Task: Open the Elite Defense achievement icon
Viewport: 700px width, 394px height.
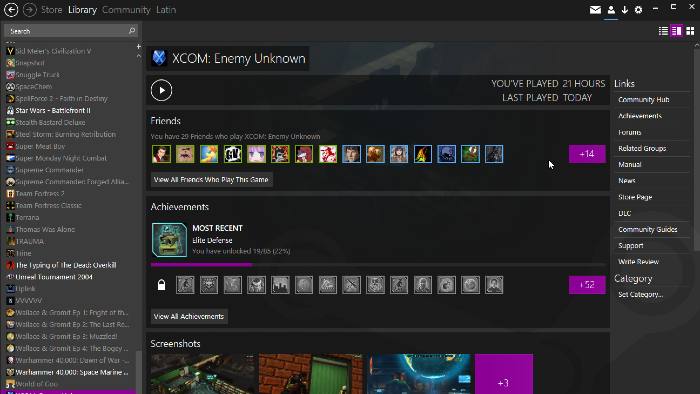Action: 169,240
